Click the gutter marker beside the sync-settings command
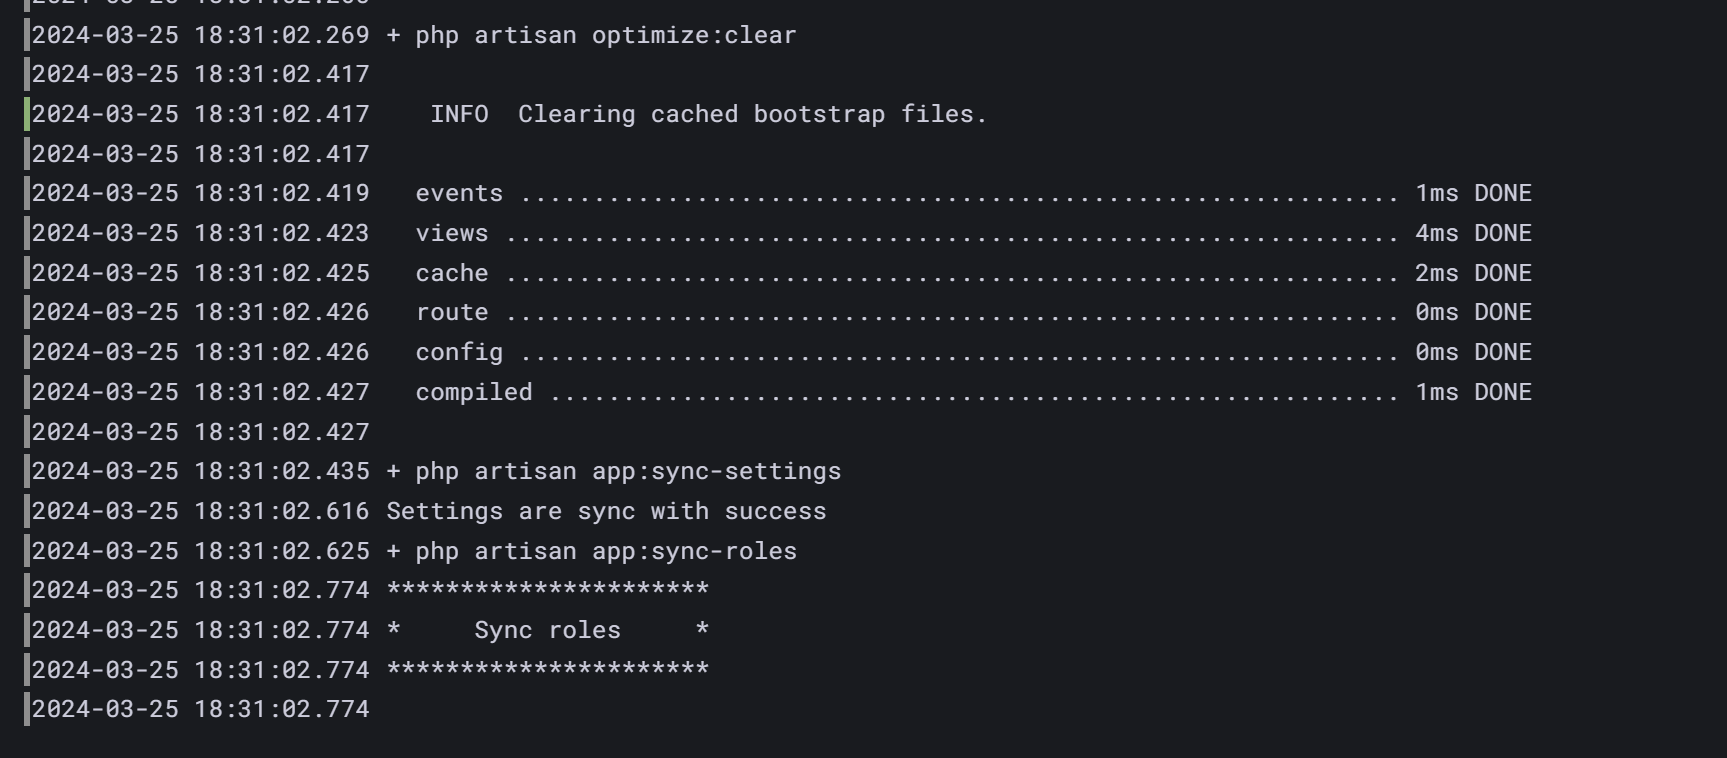This screenshot has width=1727, height=758. pyautogui.click(x=27, y=472)
